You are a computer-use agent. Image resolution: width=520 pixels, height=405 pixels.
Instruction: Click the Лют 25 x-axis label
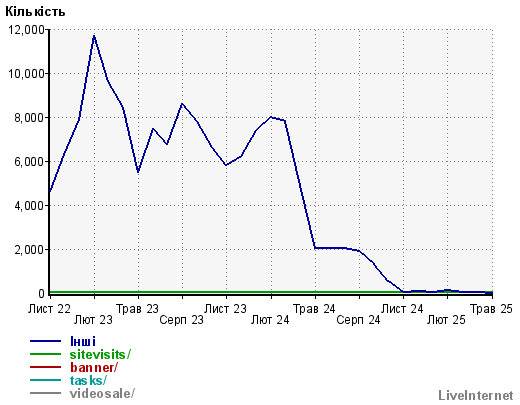point(446,320)
